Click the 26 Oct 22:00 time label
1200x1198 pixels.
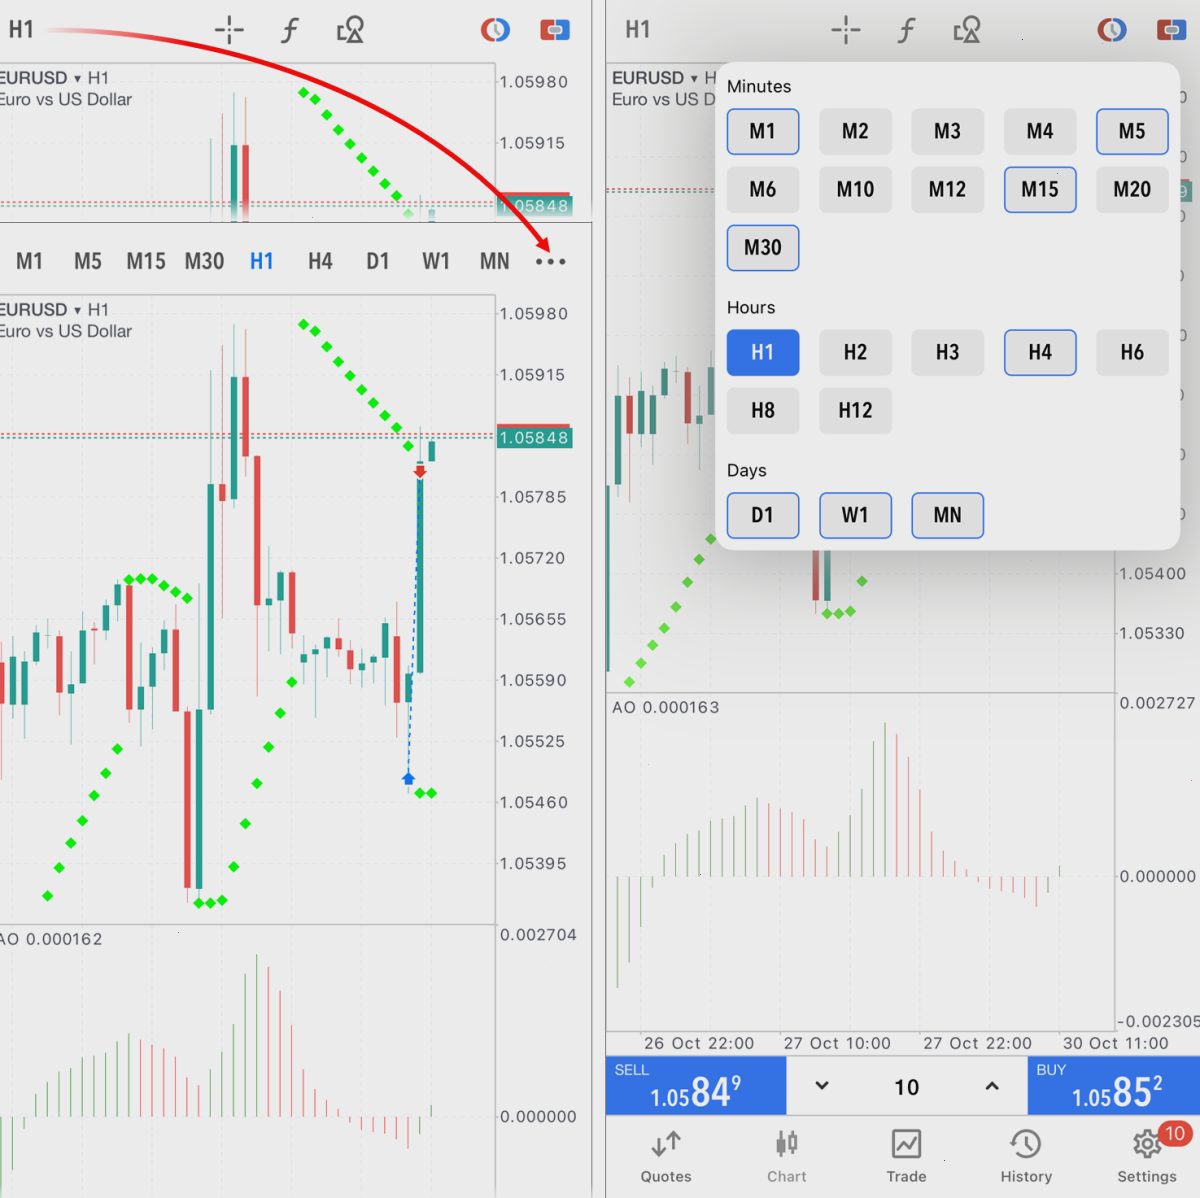pos(699,1043)
